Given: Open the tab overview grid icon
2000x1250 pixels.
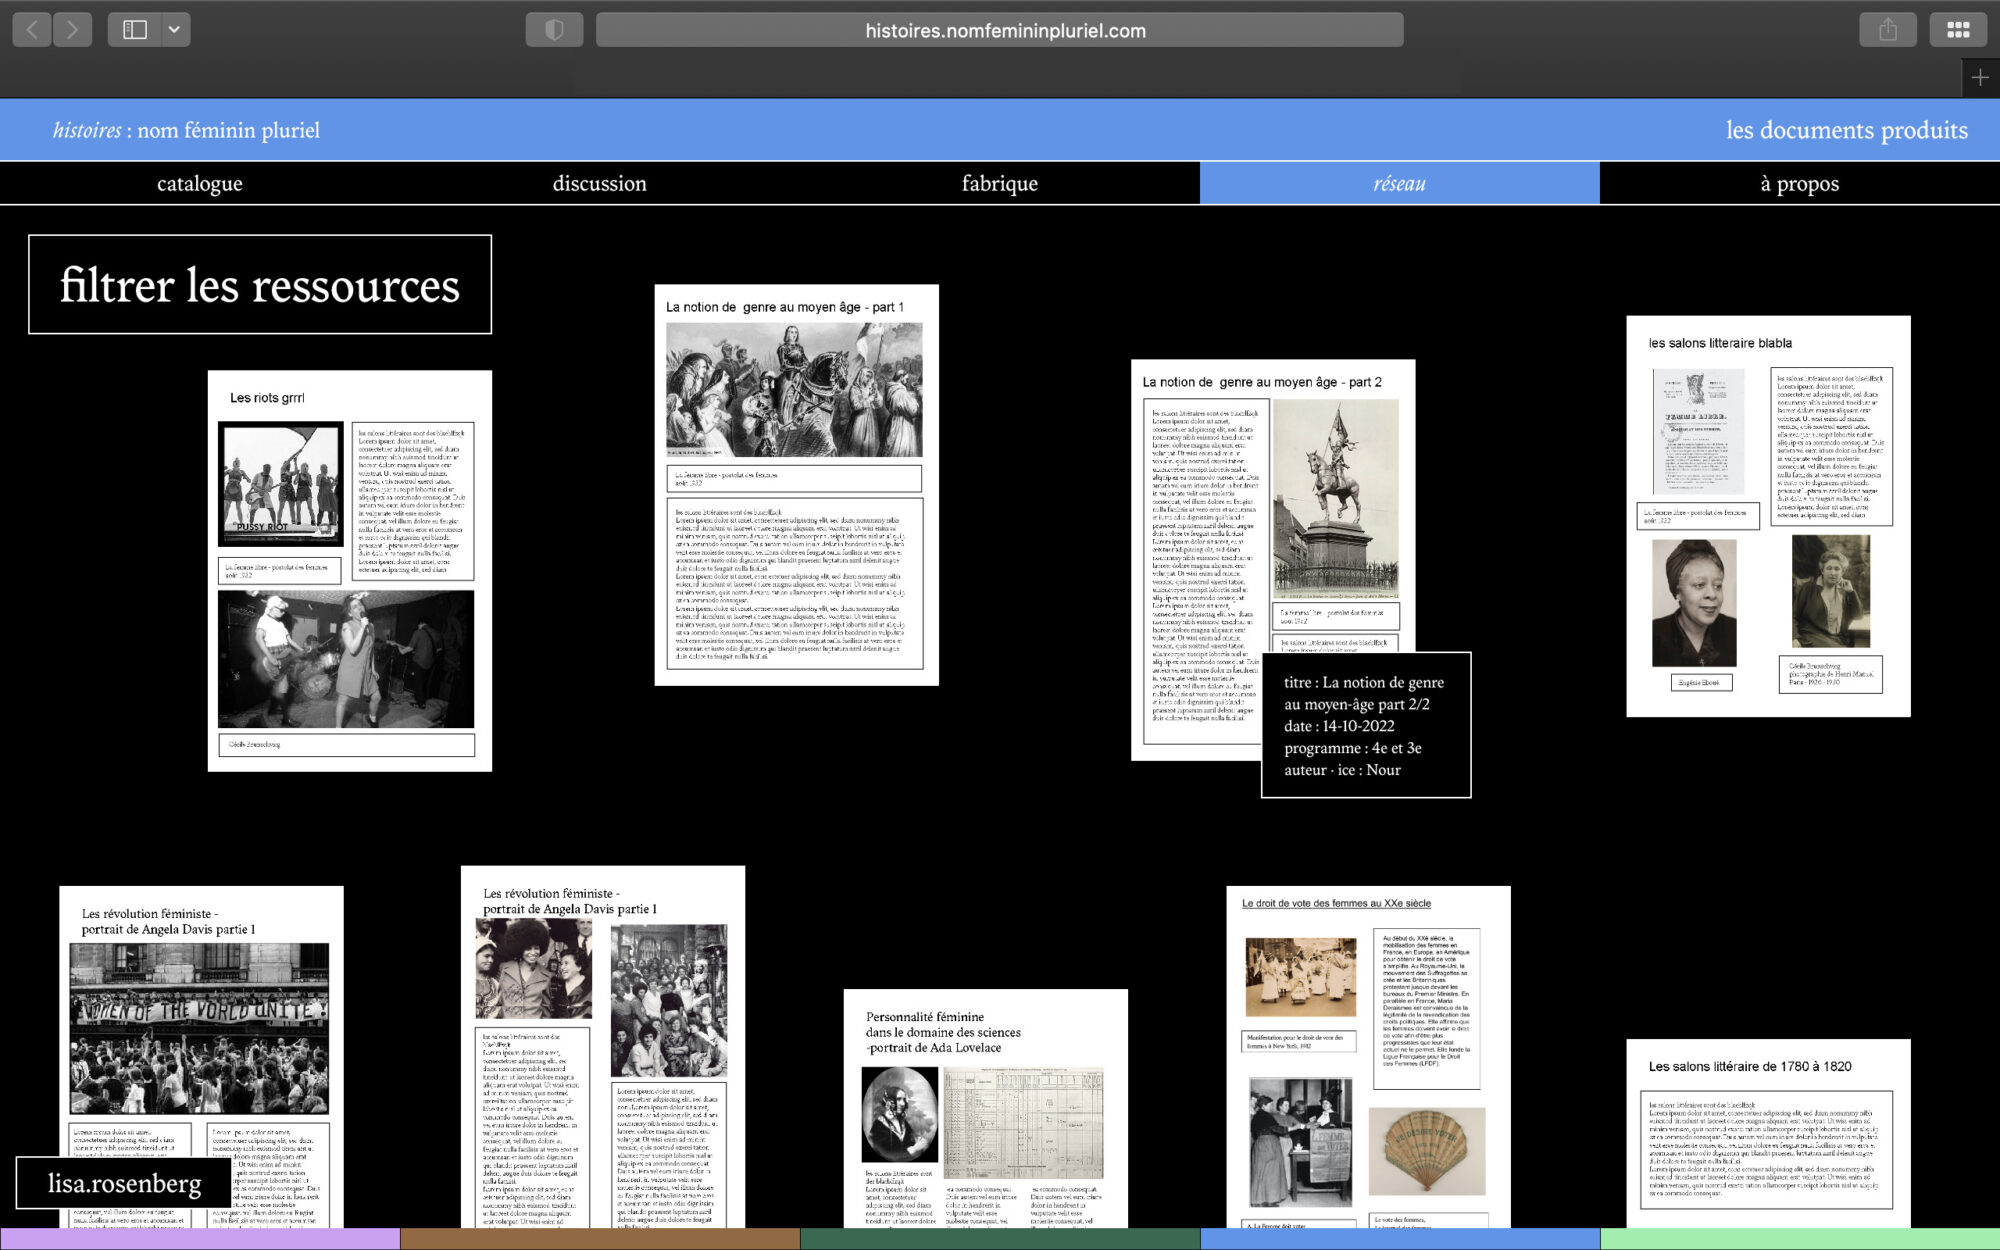Looking at the screenshot, I should click(x=1957, y=30).
